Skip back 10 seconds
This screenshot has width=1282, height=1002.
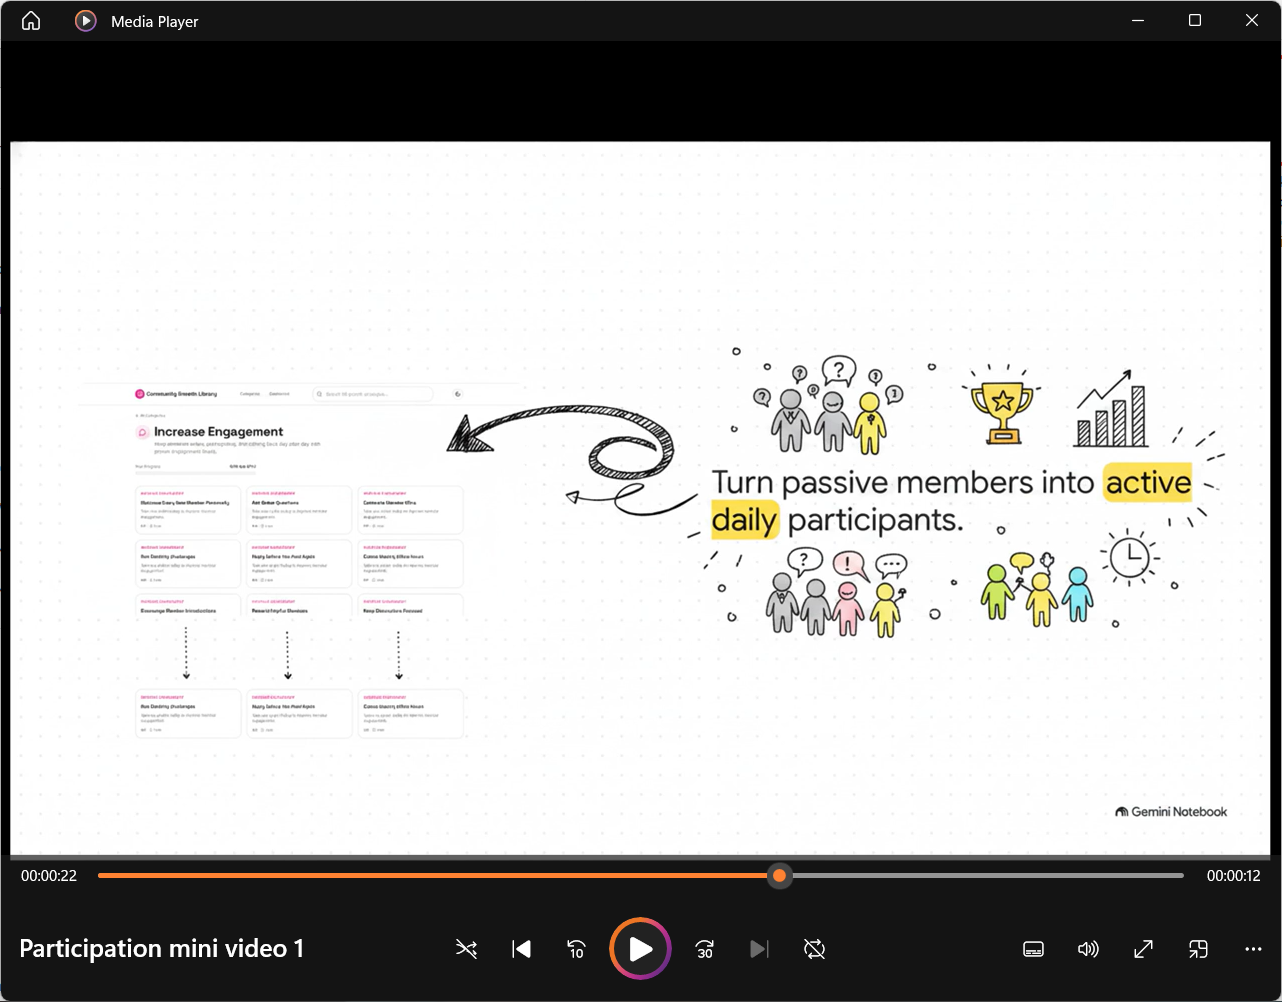576,949
